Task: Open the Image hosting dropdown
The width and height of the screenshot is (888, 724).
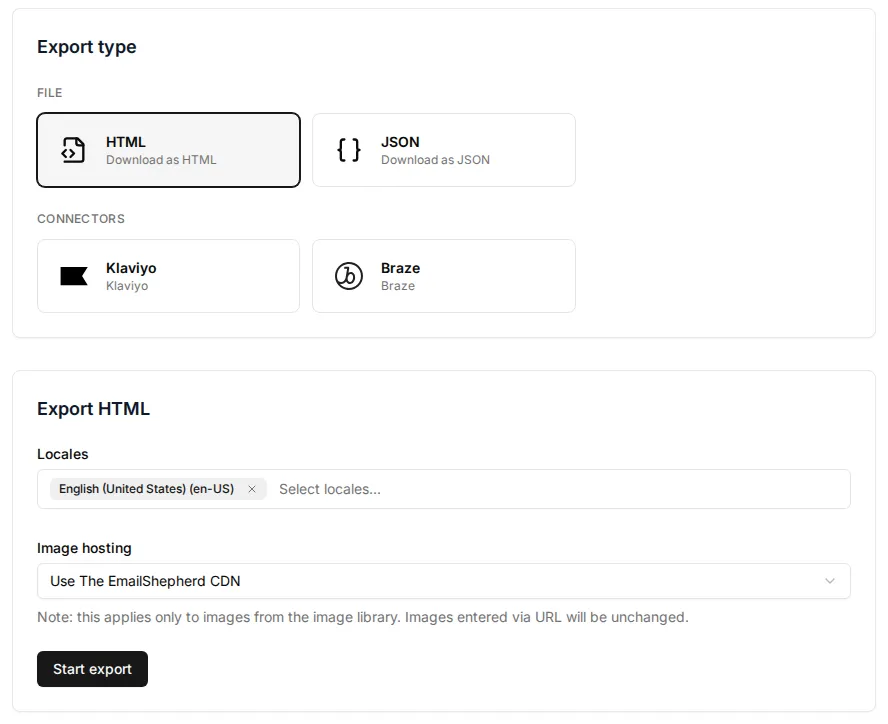Action: tap(443, 581)
